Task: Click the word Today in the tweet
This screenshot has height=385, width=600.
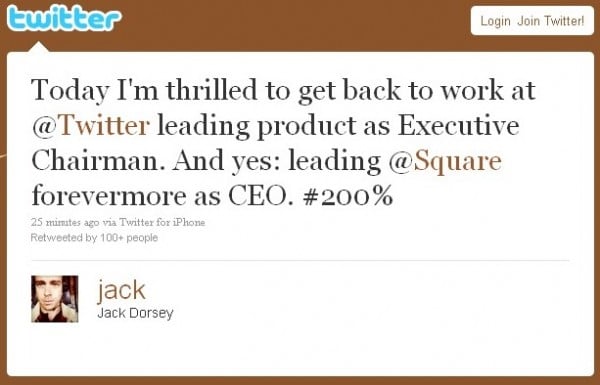Action: [70, 91]
